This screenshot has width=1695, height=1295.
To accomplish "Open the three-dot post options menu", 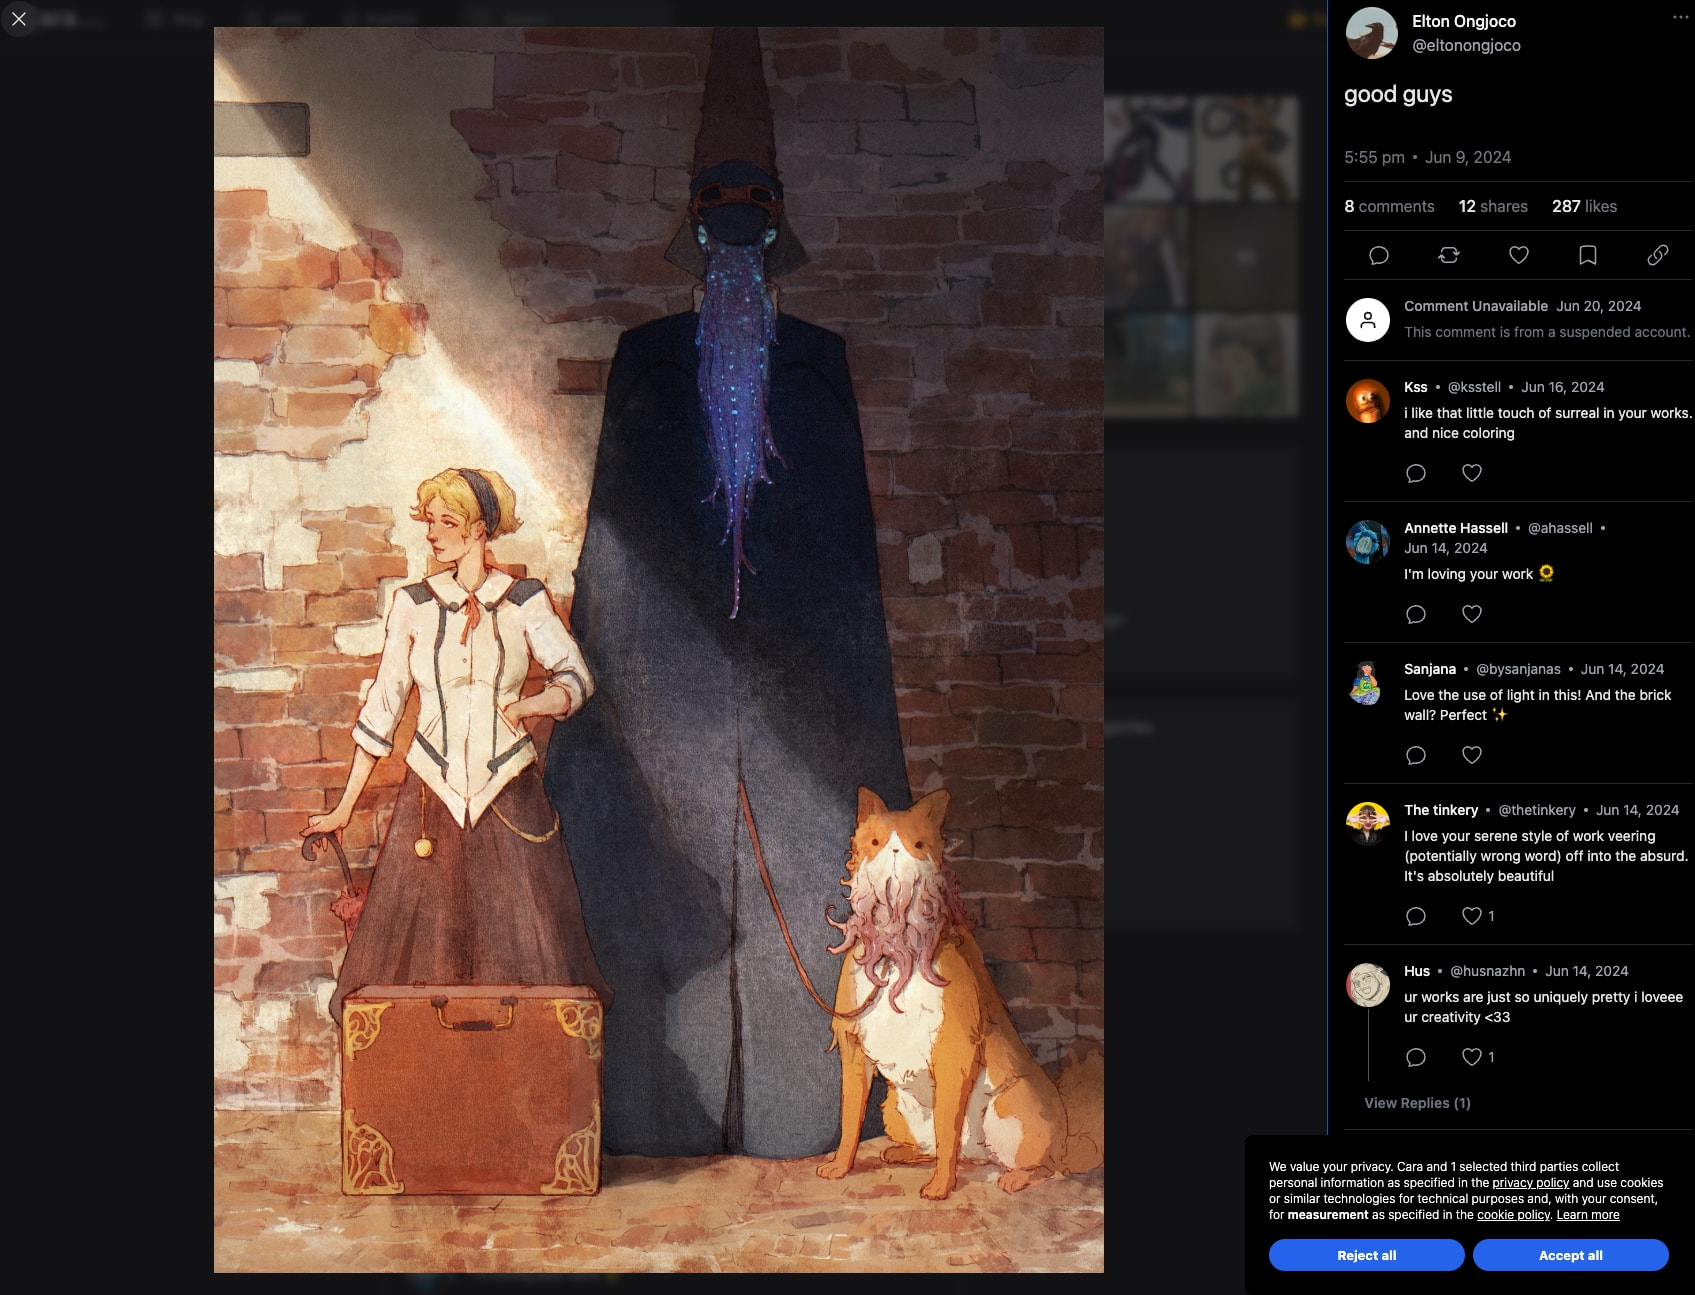I will (1680, 17).
